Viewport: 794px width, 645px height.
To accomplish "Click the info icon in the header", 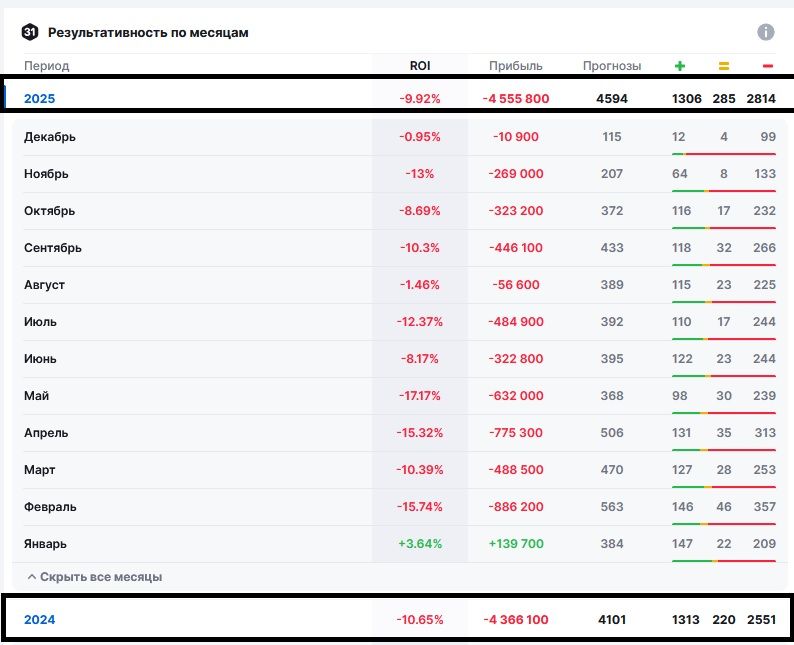I will pos(766,32).
